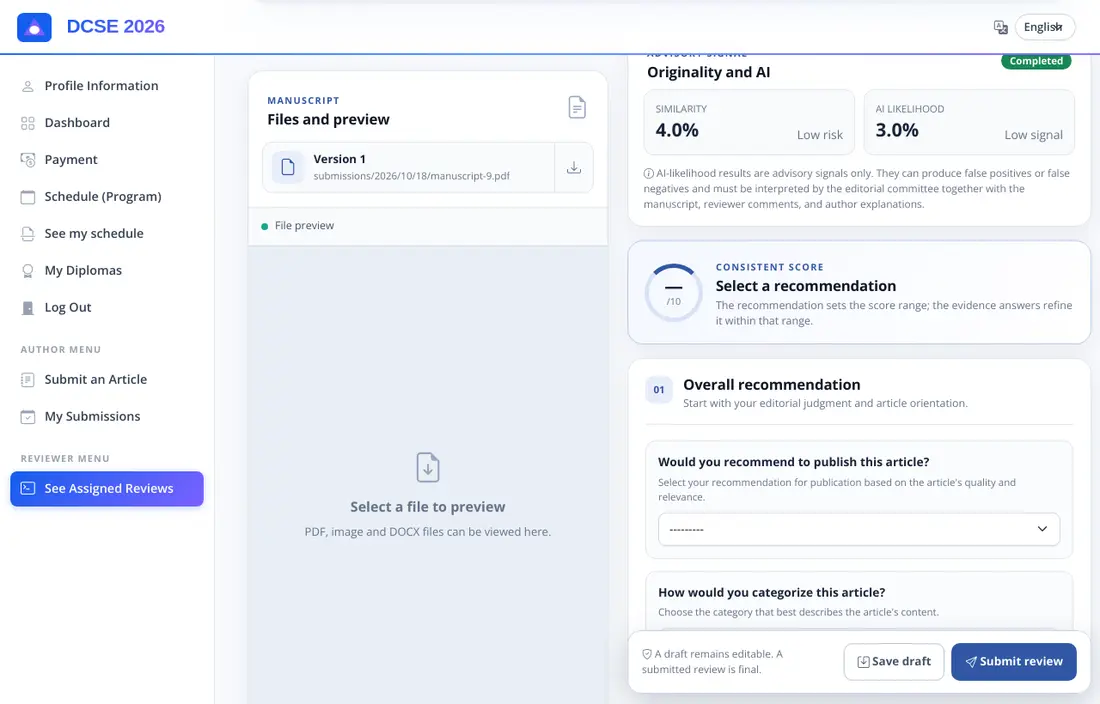The height and width of the screenshot is (704, 1100).
Task: Submit the review
Action: 1014,662
